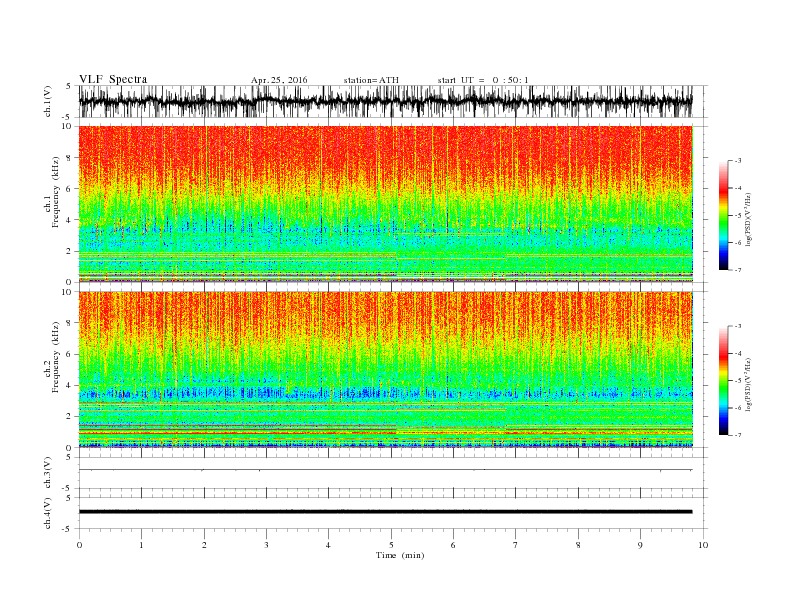Screen dimensions: 792x612
Task: Click the "VLF Spectra" plot title
Action: coord(113,79)
